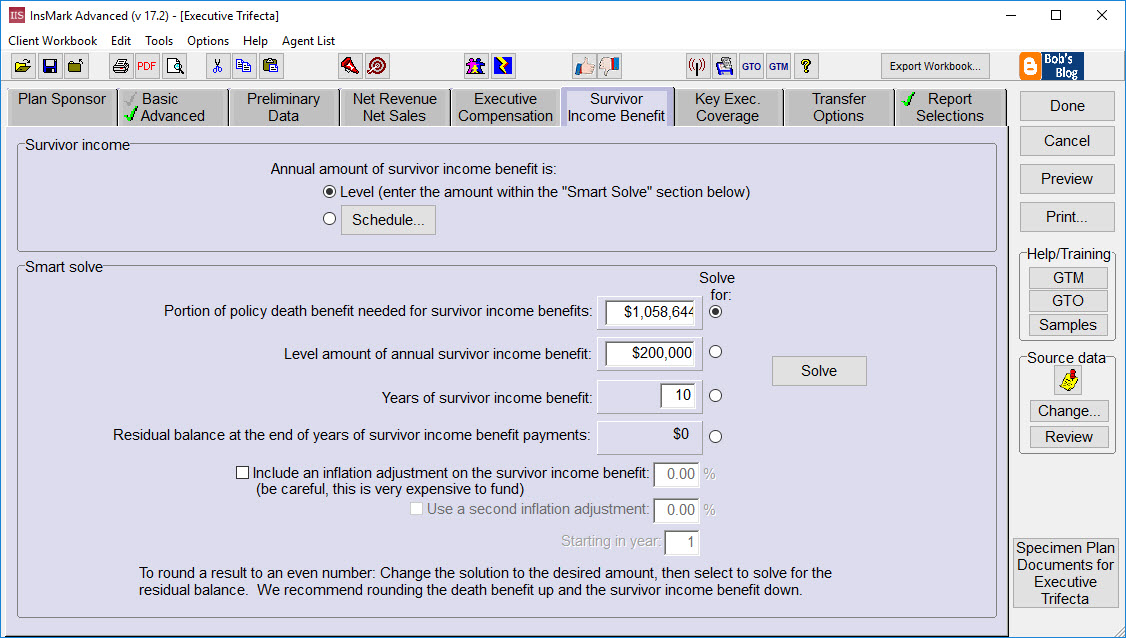
Task: Click the Starting in year input field
Action: pos(681,541)
